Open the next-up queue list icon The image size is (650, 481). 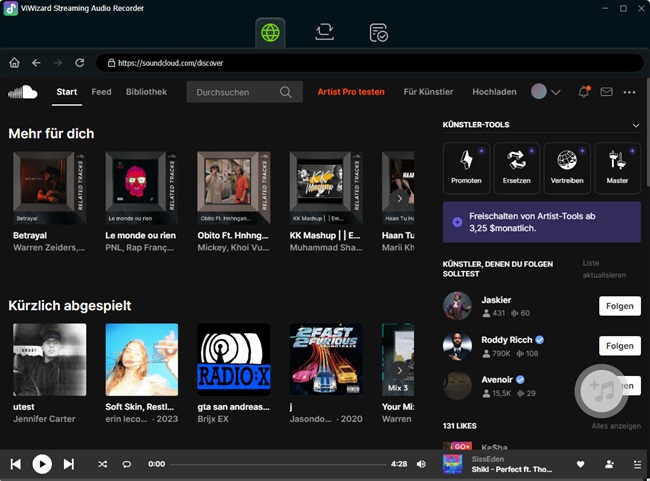[638, 464]
